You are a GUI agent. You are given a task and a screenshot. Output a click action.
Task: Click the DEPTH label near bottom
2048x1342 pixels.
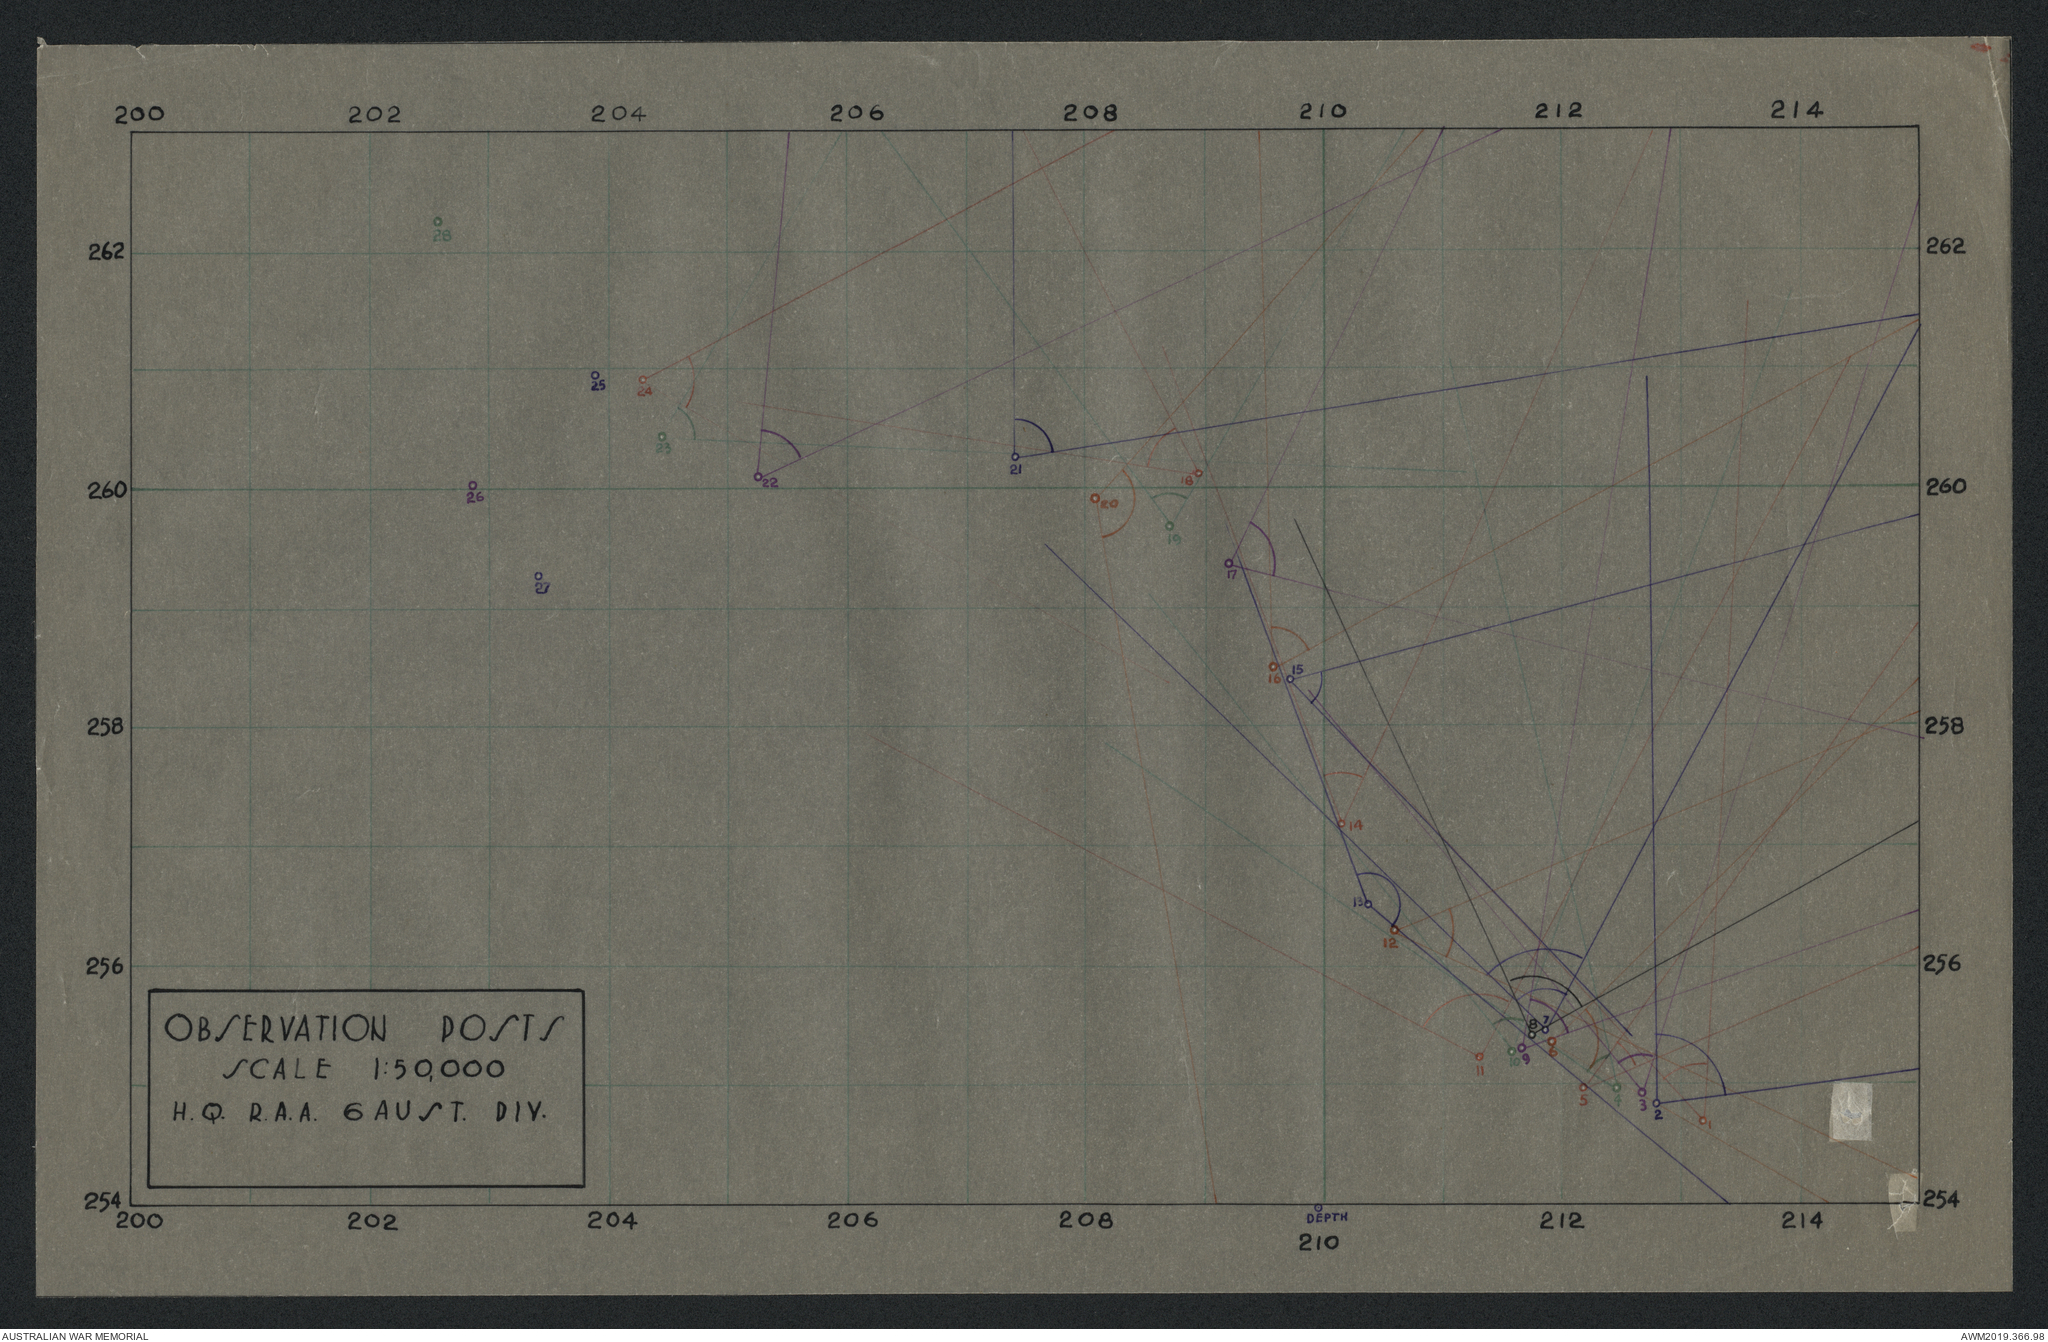(1328, 1217)
